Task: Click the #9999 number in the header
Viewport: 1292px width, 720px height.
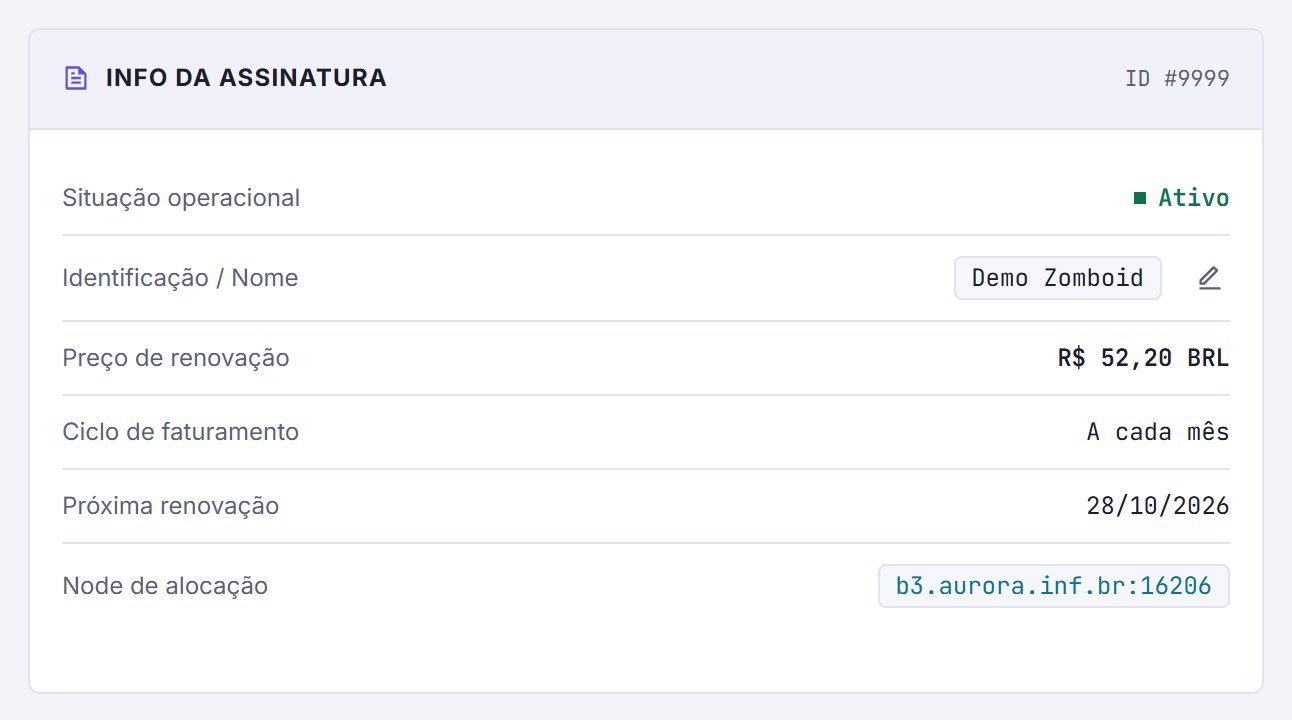Action: click(1197, 78)
